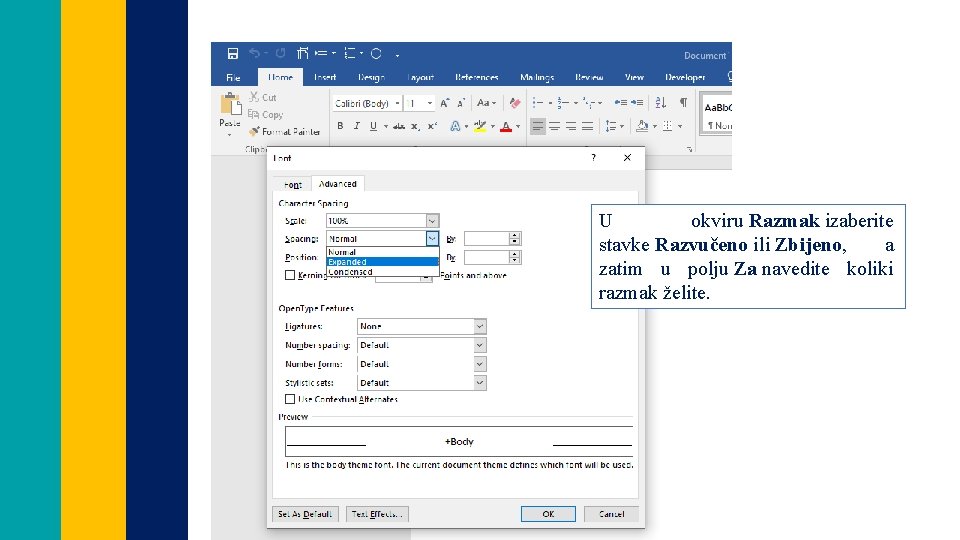960x540 pixels.
Task: Center text in the ribbon
Action: tap(555, 126)
